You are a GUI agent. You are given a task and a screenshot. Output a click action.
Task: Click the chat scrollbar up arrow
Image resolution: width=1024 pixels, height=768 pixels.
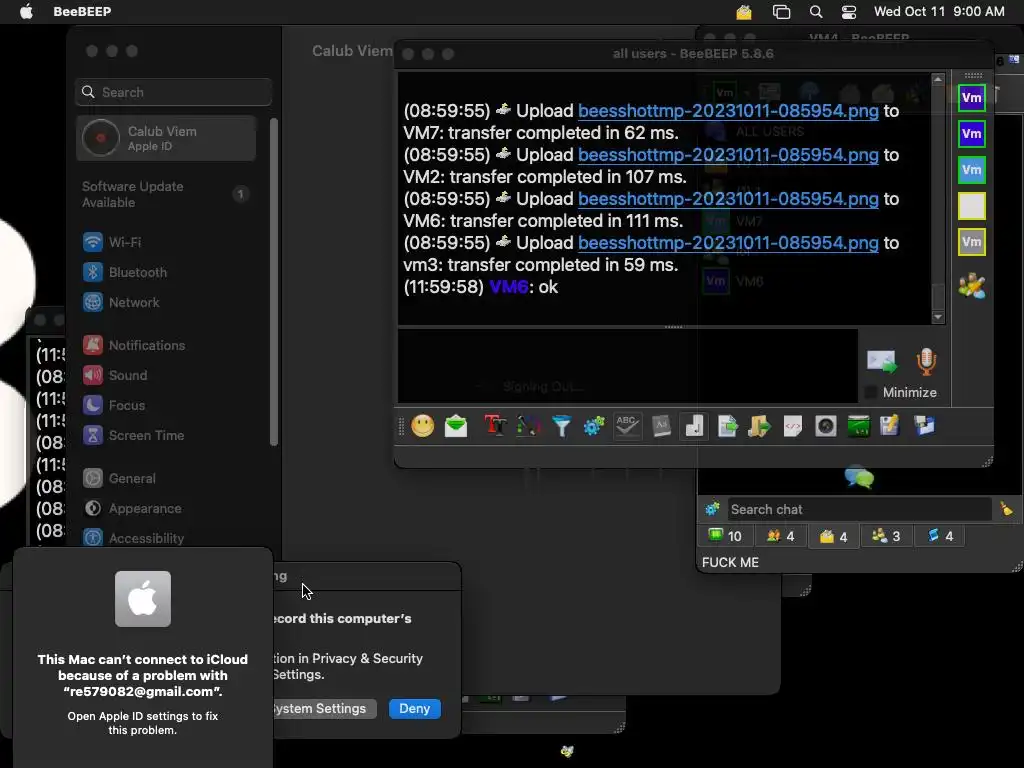(x=938, y=79)
